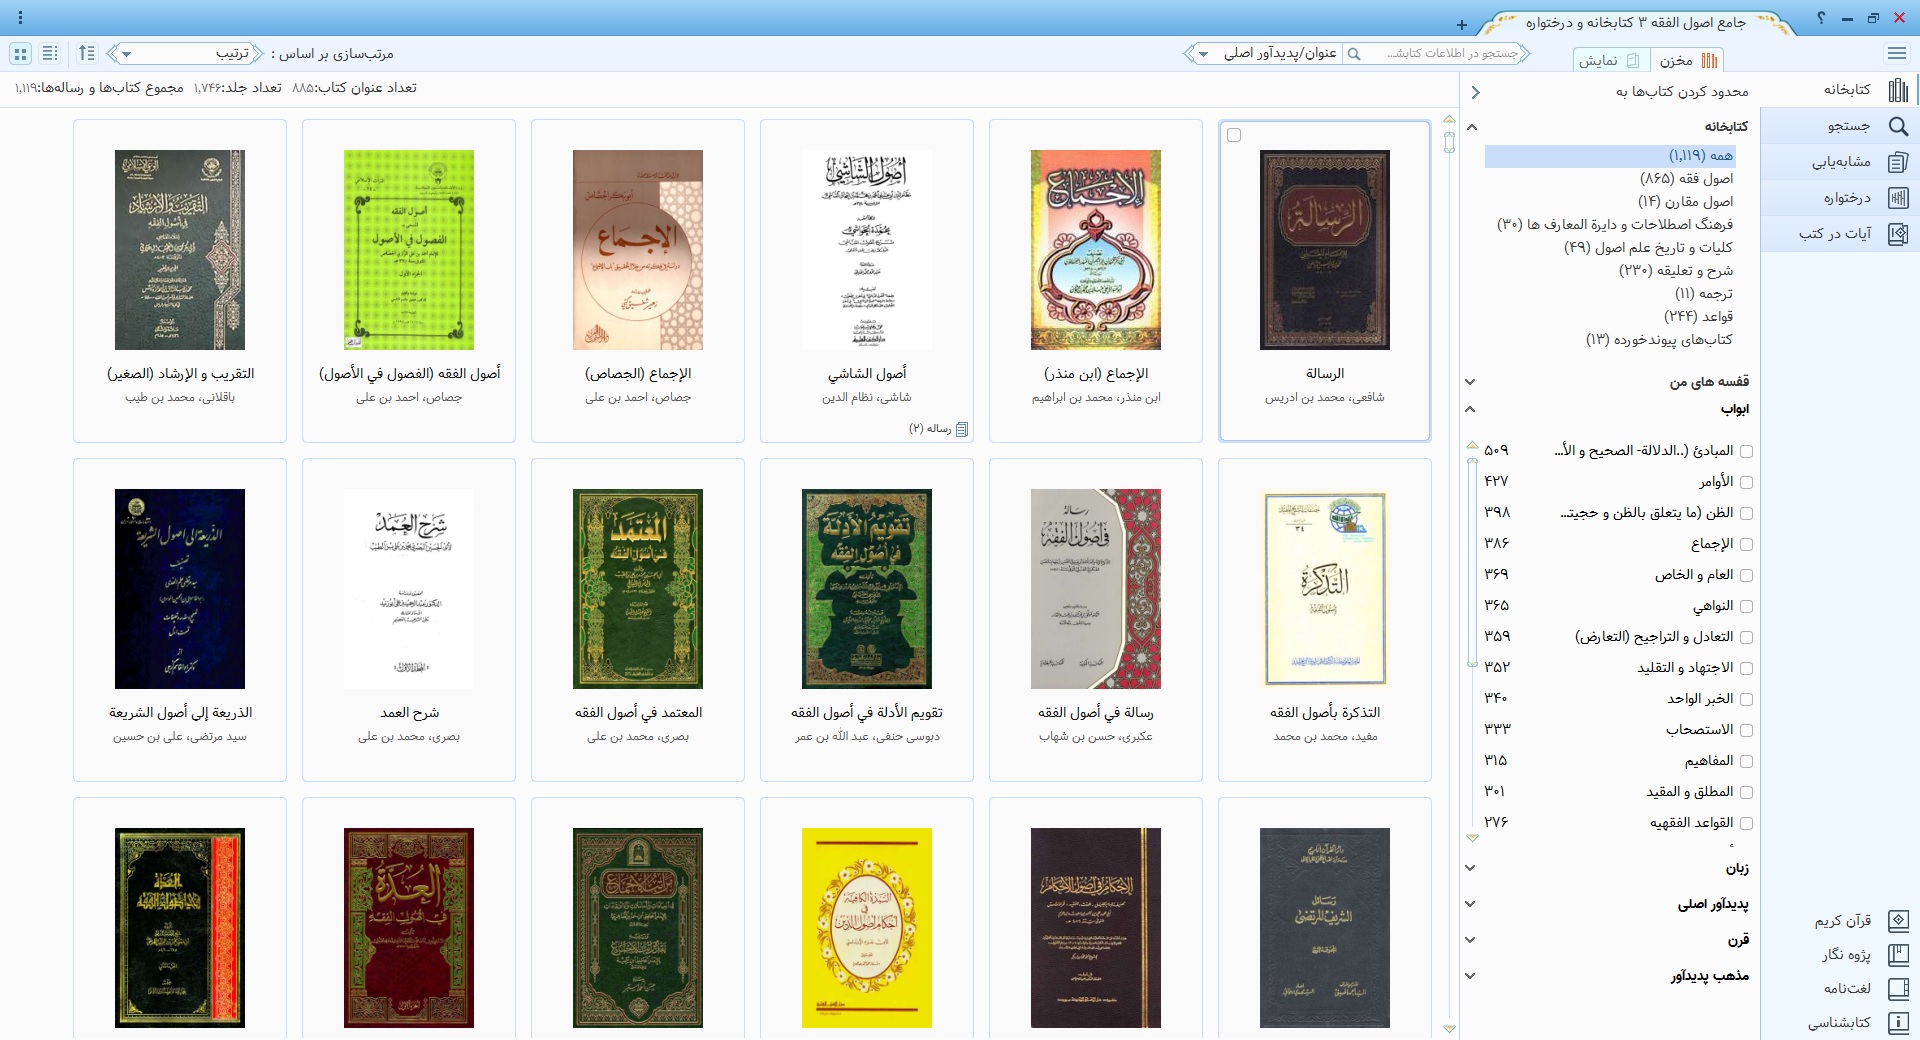The width and height of the screenshot is (1920, 1040).
Task: Open the قرآن کریم icon
Action: [x=1898, y=920]
